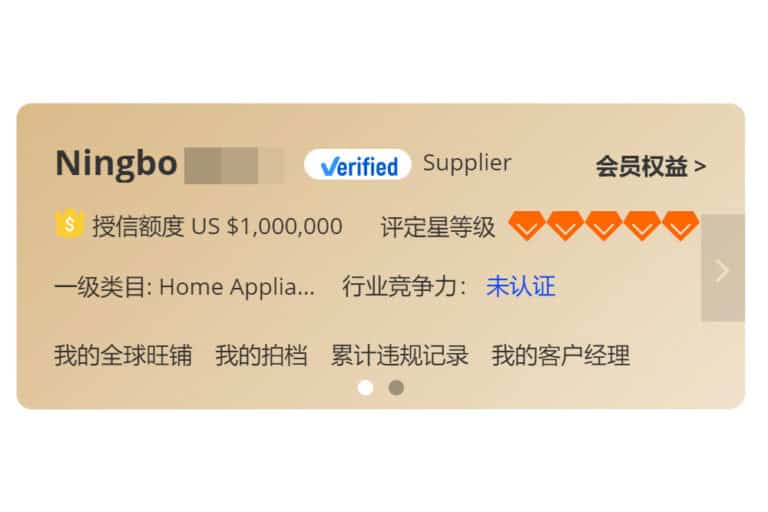Screen dimensions: 768x512
Task: Click the Verified badge
Action: pos(358,165)
